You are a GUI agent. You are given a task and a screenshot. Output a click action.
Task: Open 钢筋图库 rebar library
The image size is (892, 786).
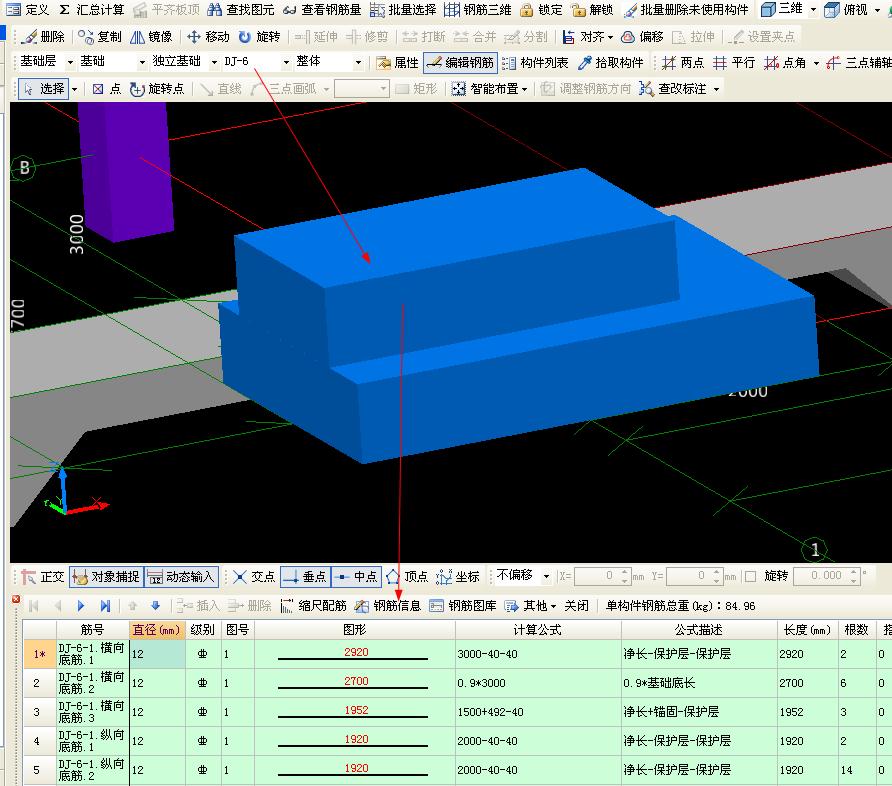click(x=463, y=606)
